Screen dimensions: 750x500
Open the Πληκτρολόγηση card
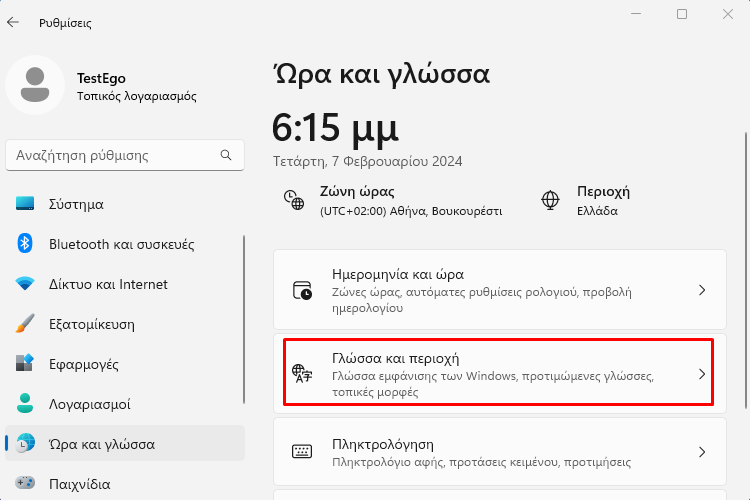[x=500, y=452]
